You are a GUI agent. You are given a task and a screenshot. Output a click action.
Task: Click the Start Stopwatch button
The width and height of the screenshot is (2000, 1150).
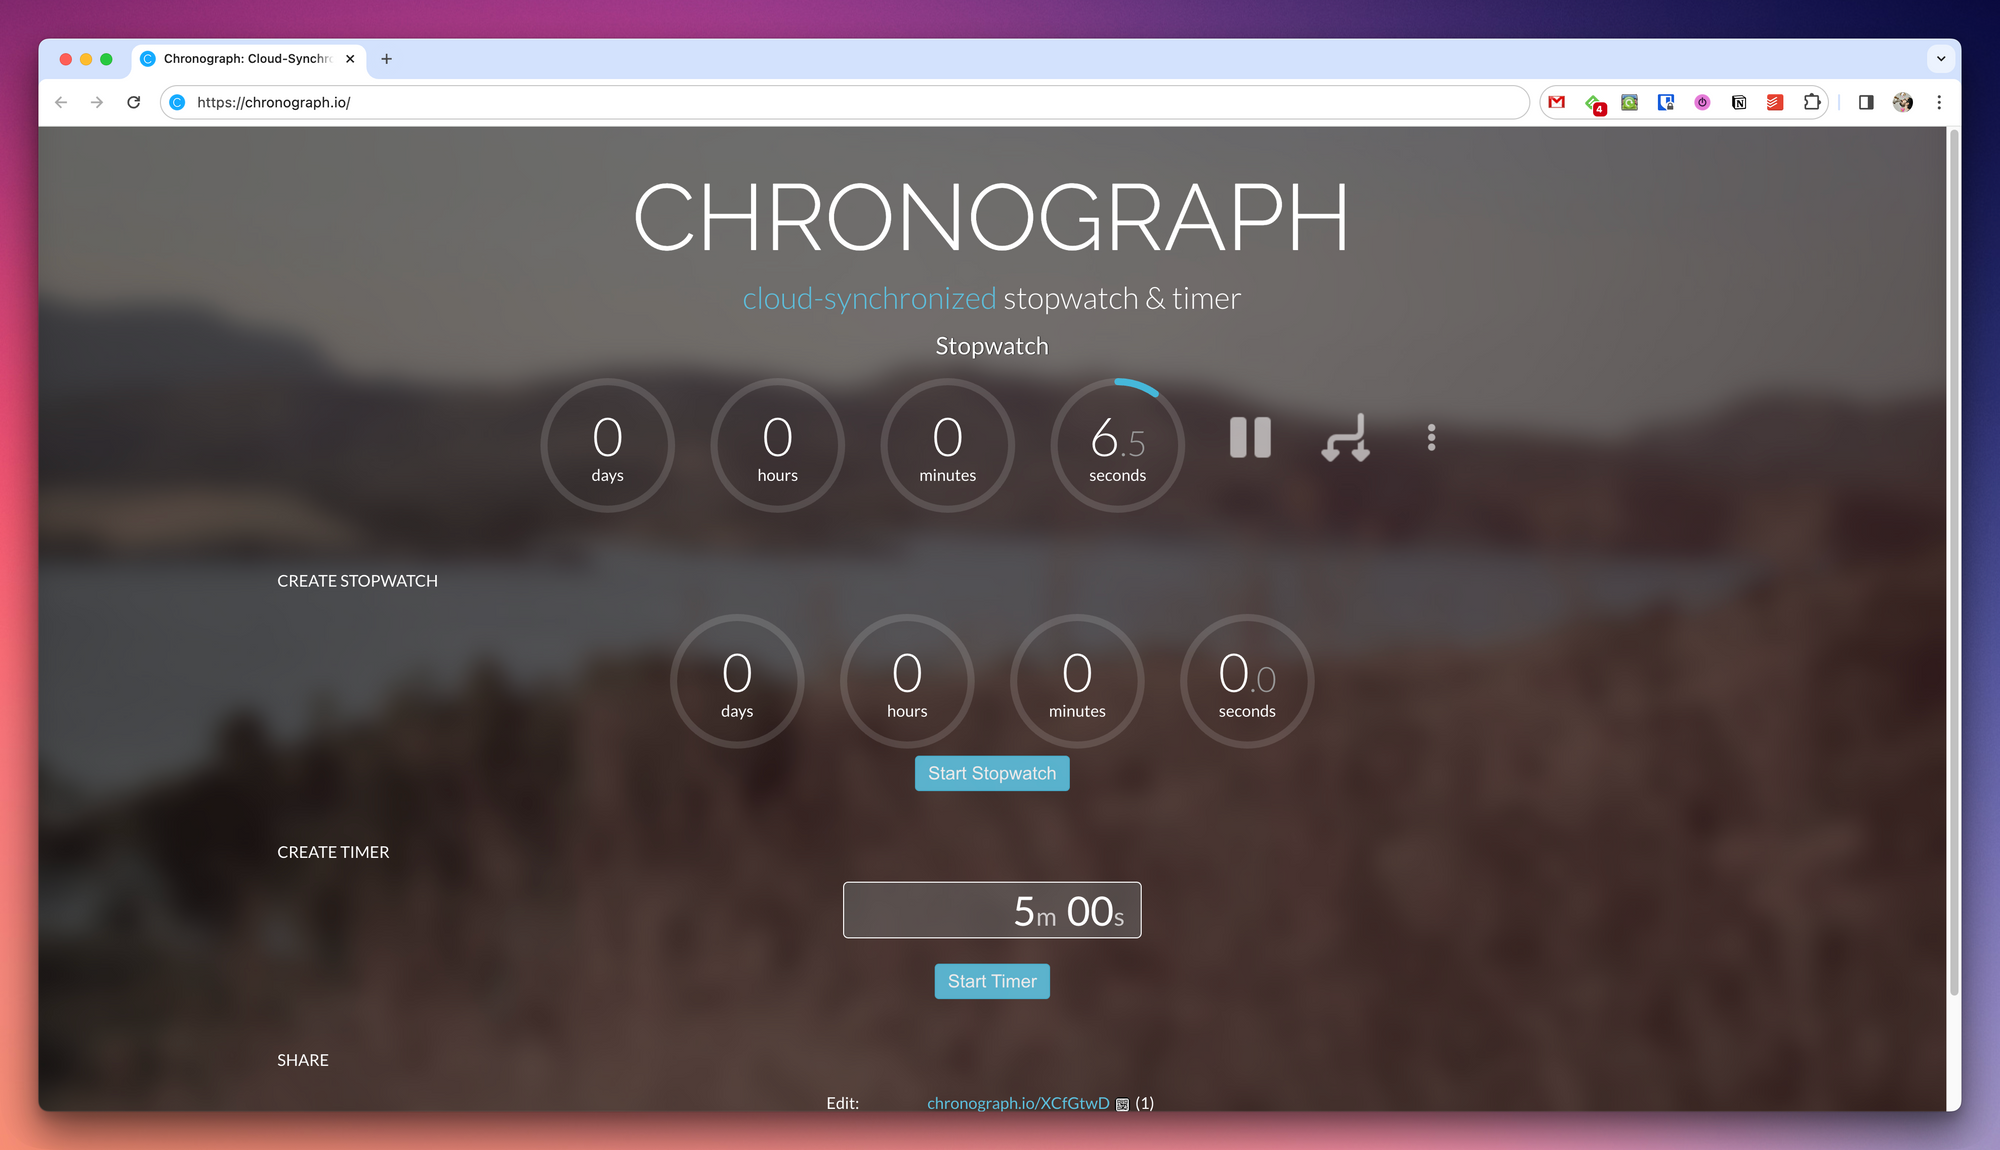coord(991,773)
